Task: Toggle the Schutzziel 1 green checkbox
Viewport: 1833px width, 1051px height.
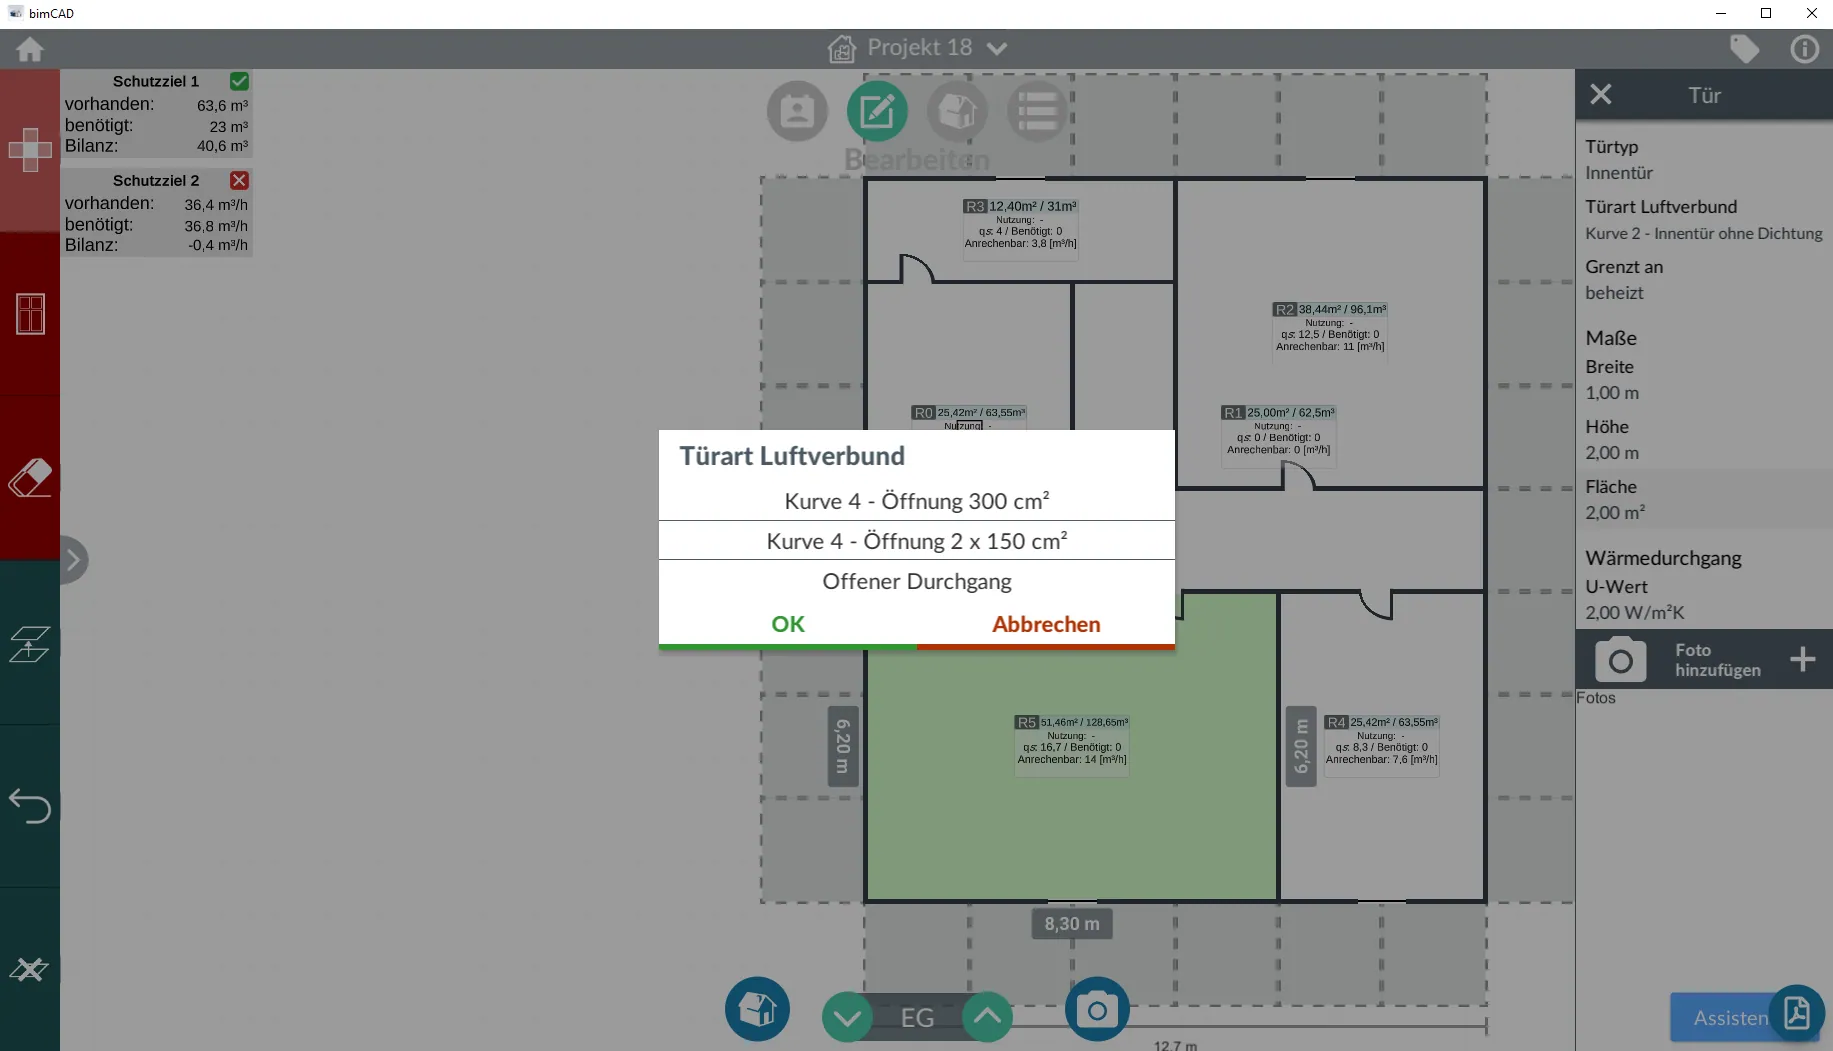Action: (x=239, y=81)
